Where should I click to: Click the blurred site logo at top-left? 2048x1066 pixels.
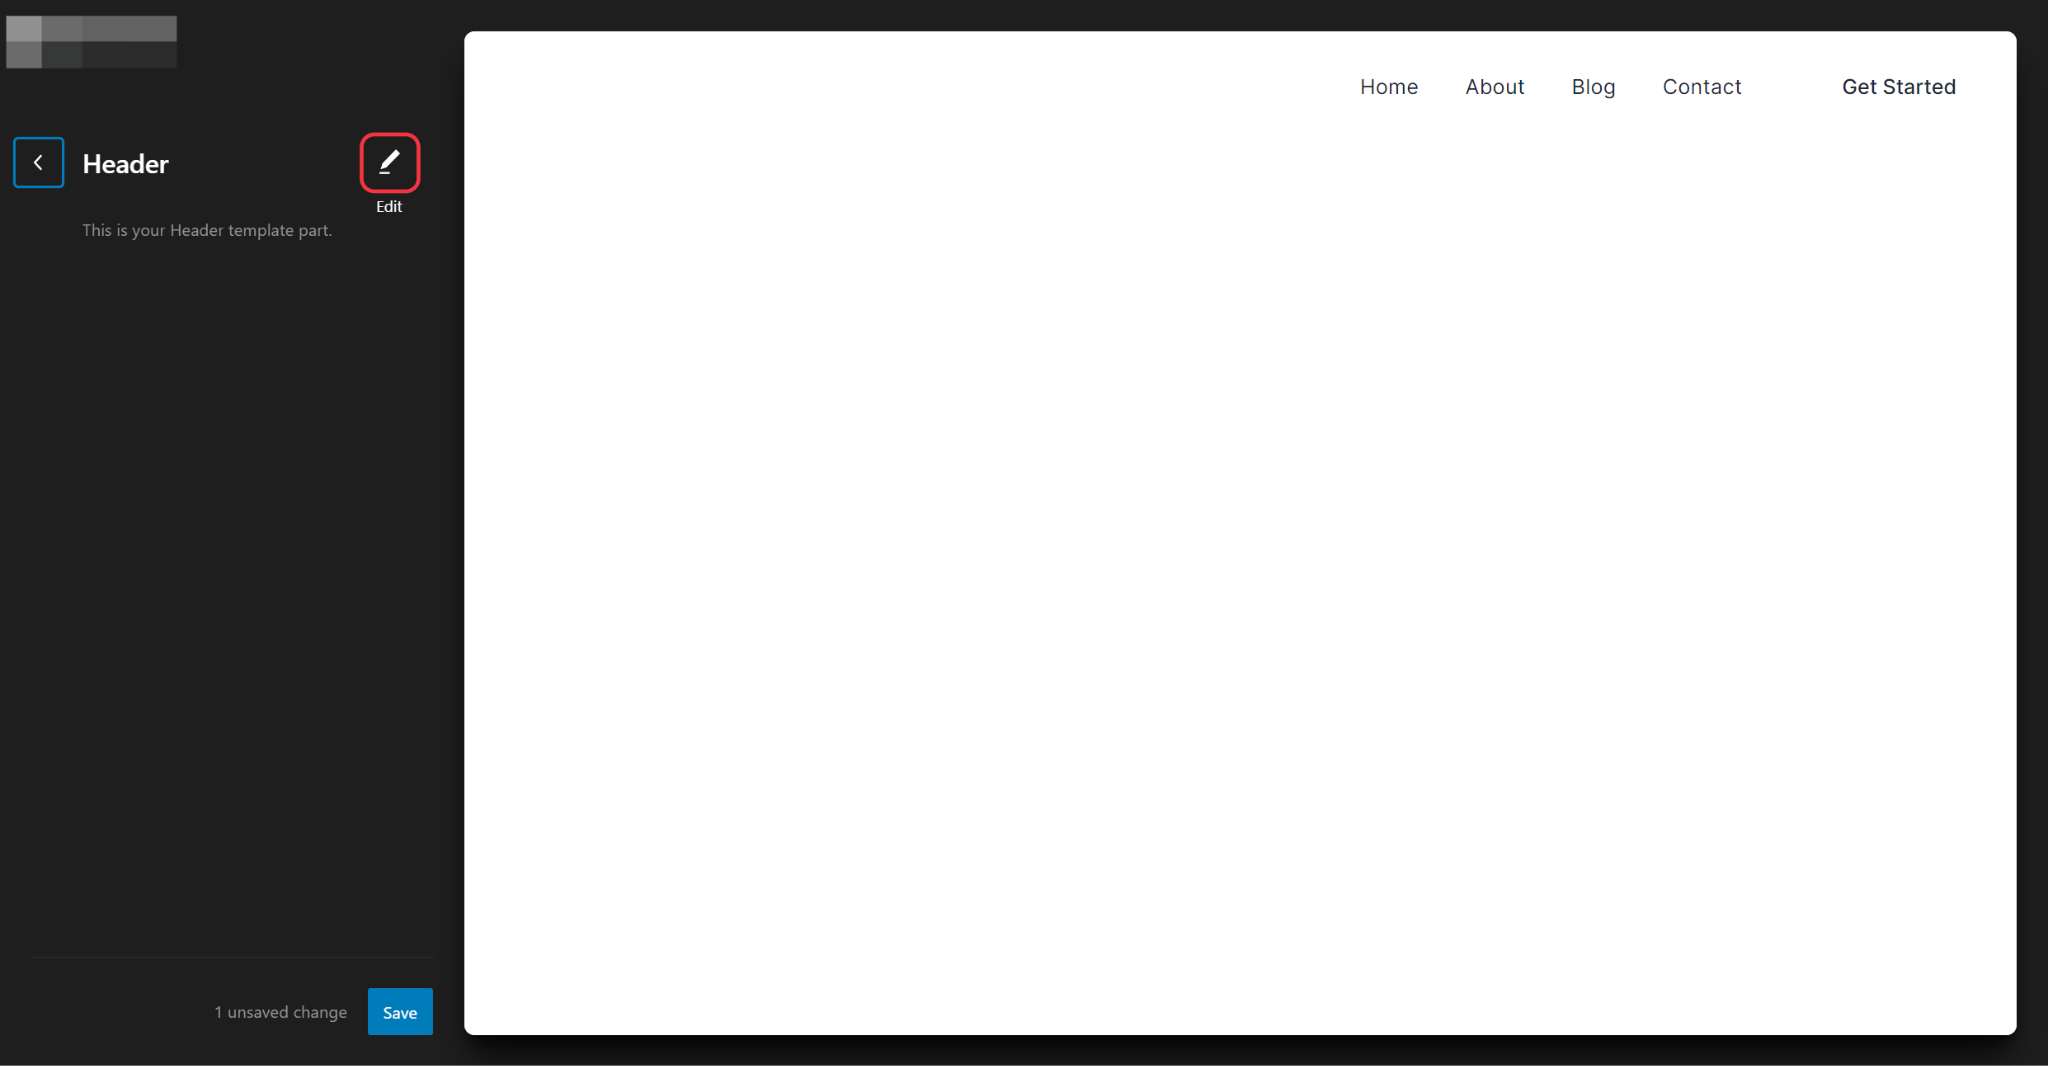click(91, 42)
